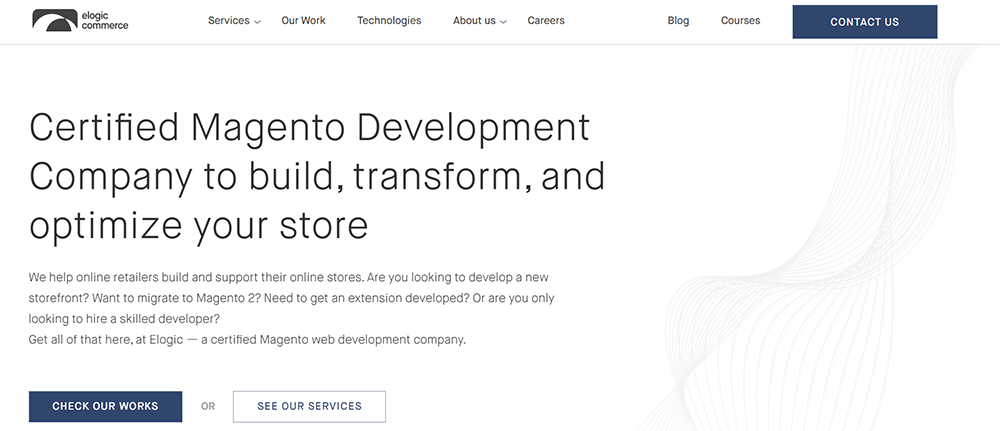The height and width of the screenshot is (431, 1000).
Task: Visit the Careers page
Action: 546,20
